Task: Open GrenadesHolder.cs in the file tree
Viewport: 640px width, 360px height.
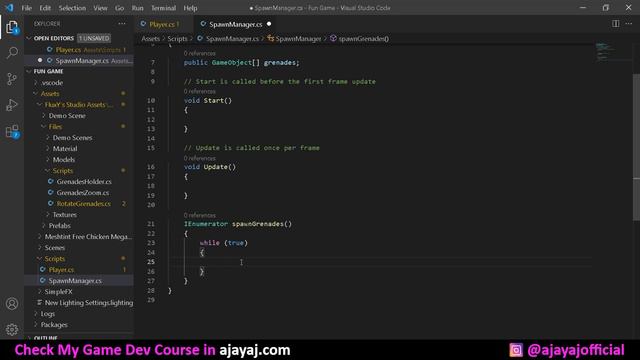Action: click(x=84, y=181)
